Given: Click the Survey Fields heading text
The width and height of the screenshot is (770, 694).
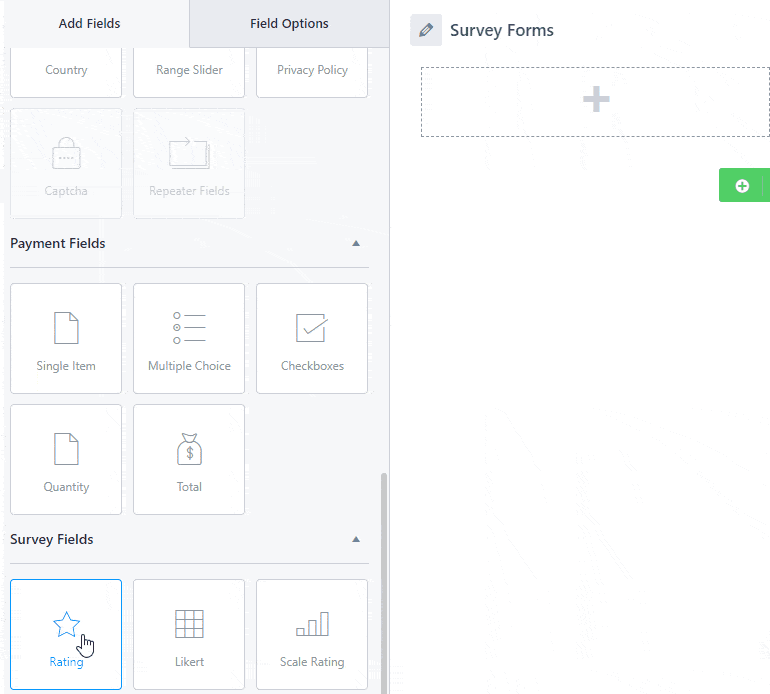Looking at the screenshot, I should coord(52,539).
